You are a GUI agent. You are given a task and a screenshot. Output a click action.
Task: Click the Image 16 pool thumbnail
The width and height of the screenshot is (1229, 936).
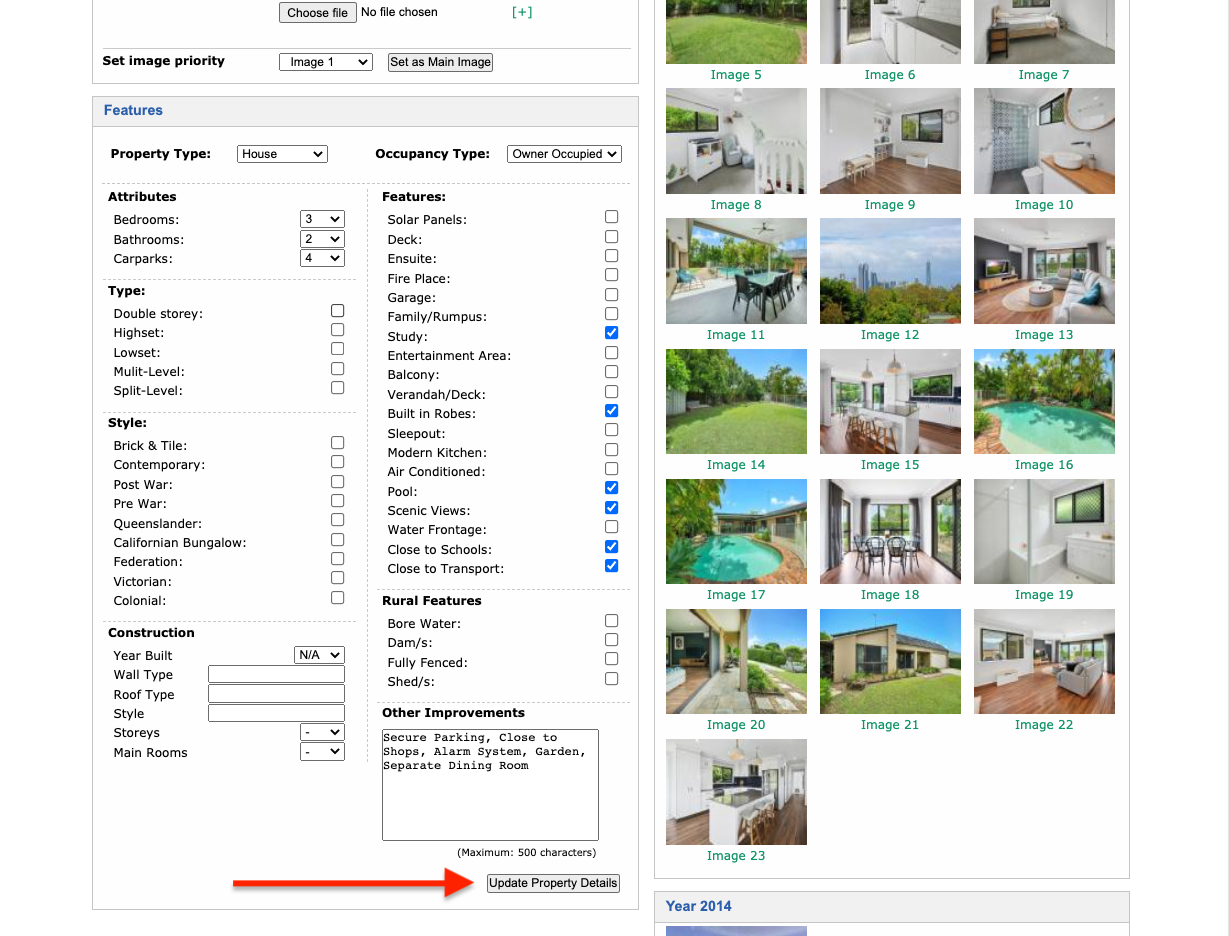point(1043,401)
